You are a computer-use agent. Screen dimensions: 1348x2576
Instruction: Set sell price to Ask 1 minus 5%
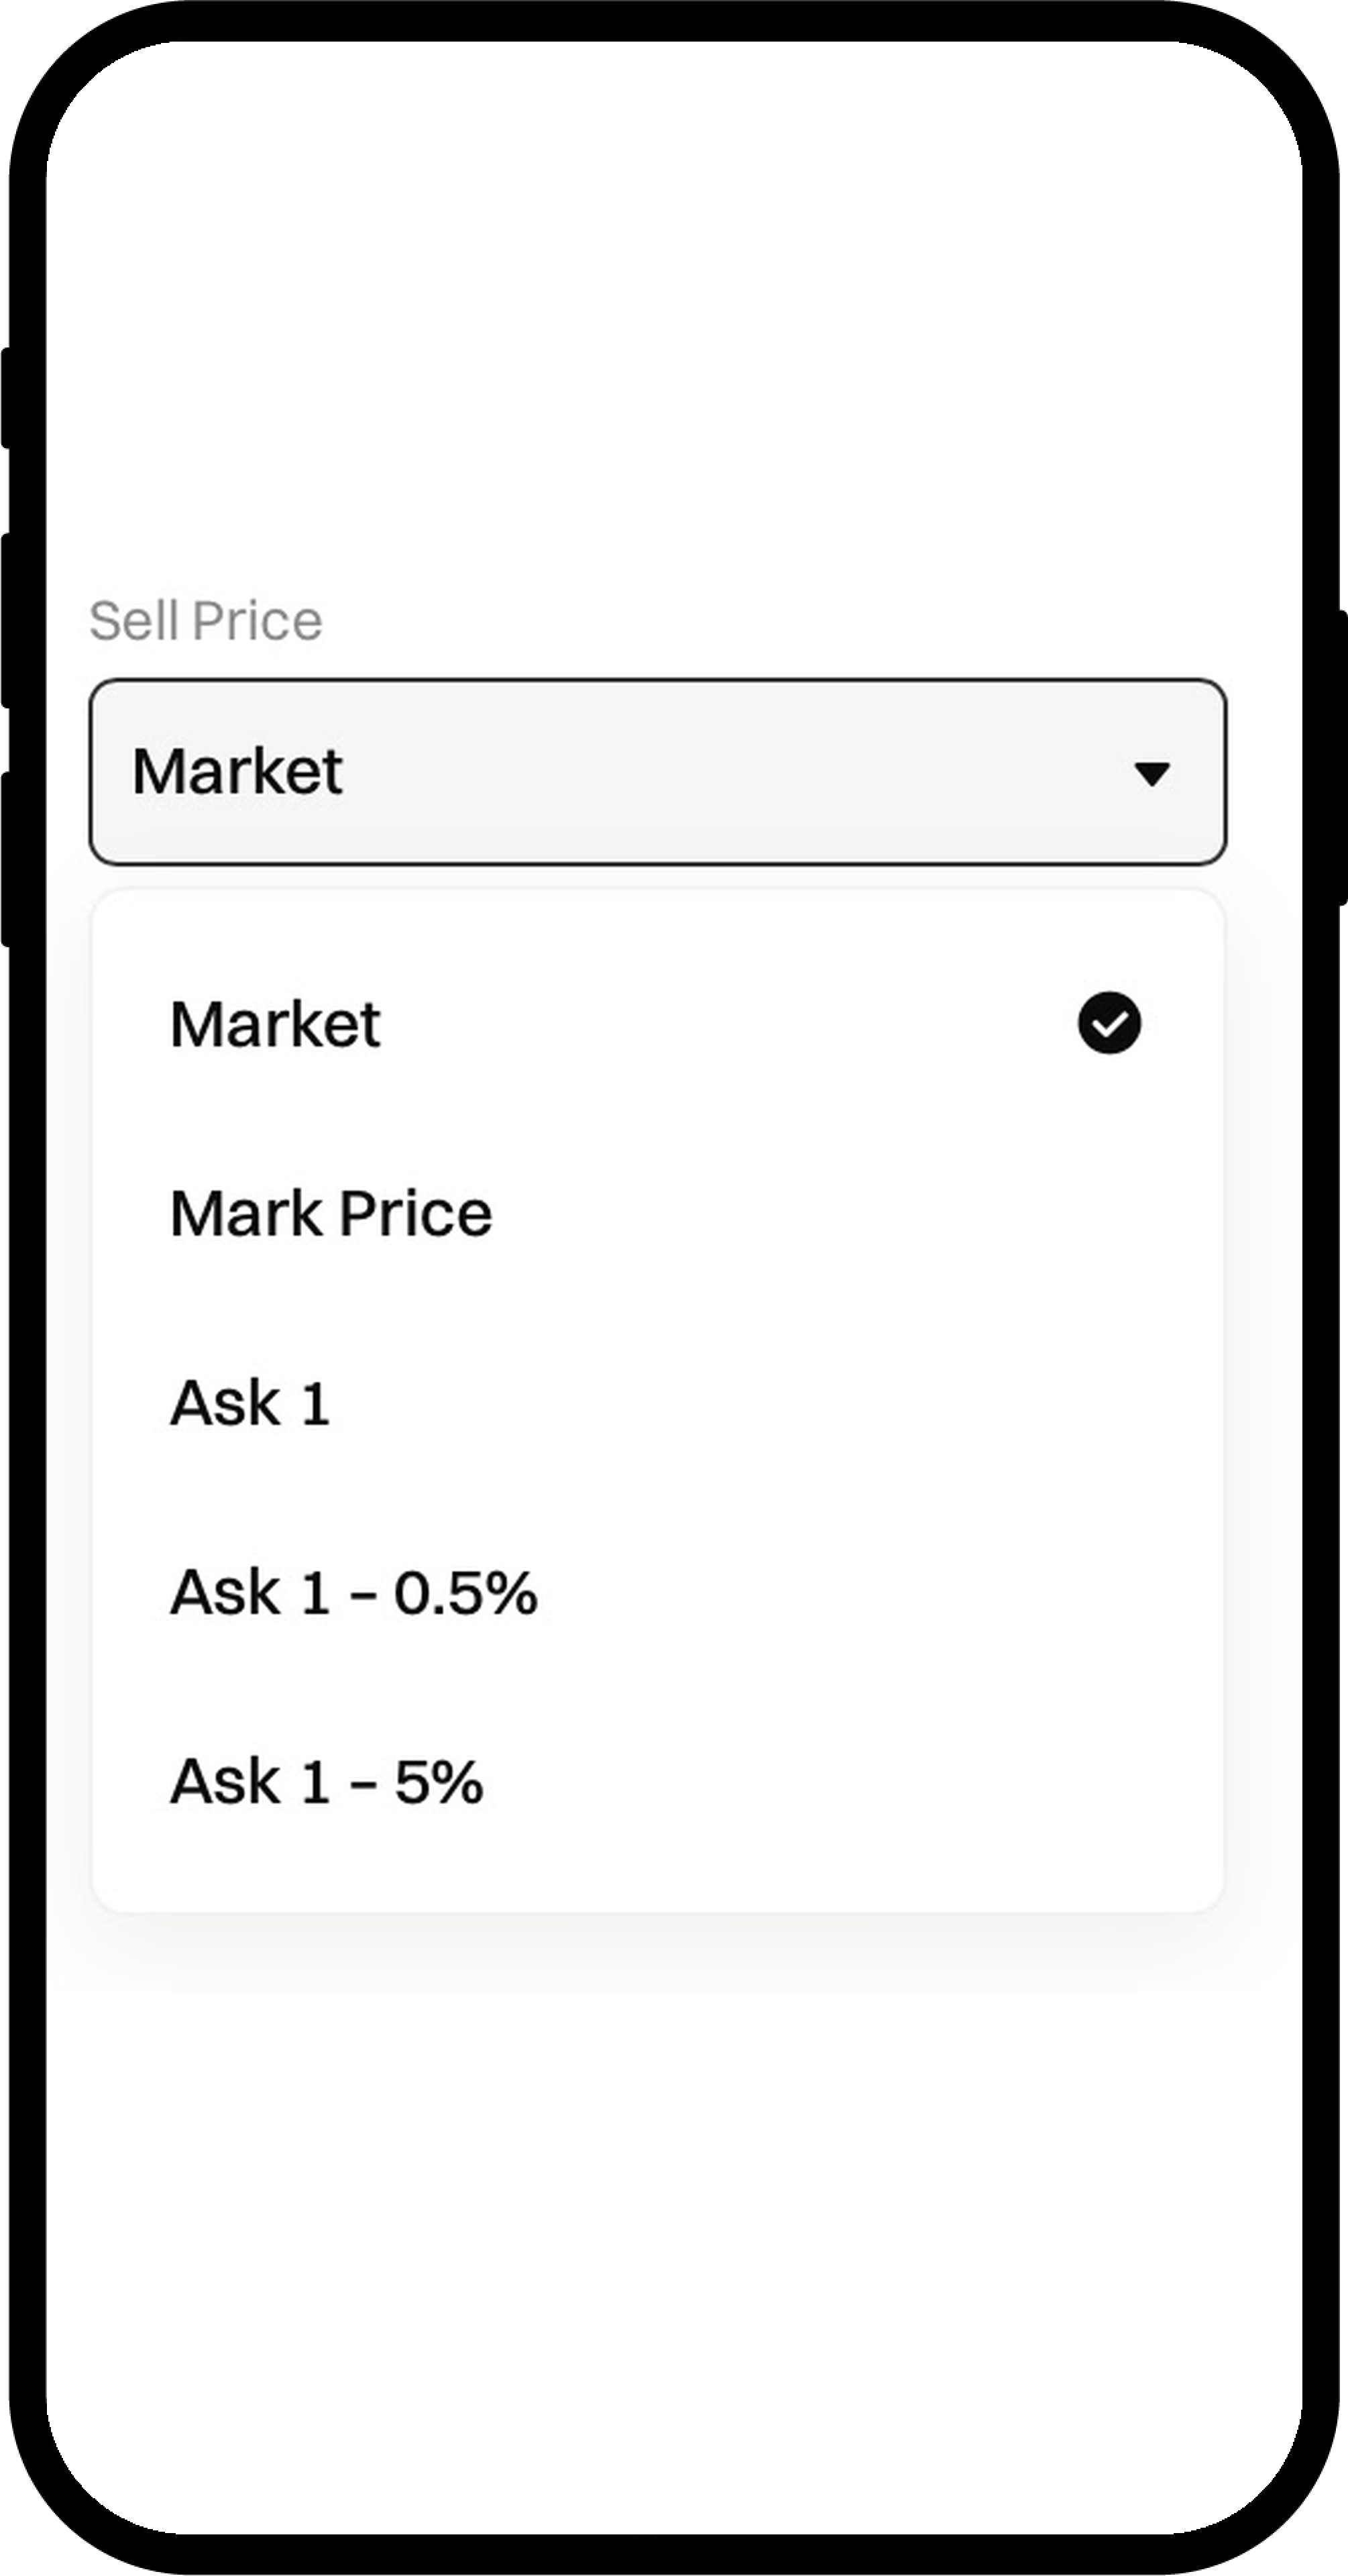click(x=327, y=1781)
